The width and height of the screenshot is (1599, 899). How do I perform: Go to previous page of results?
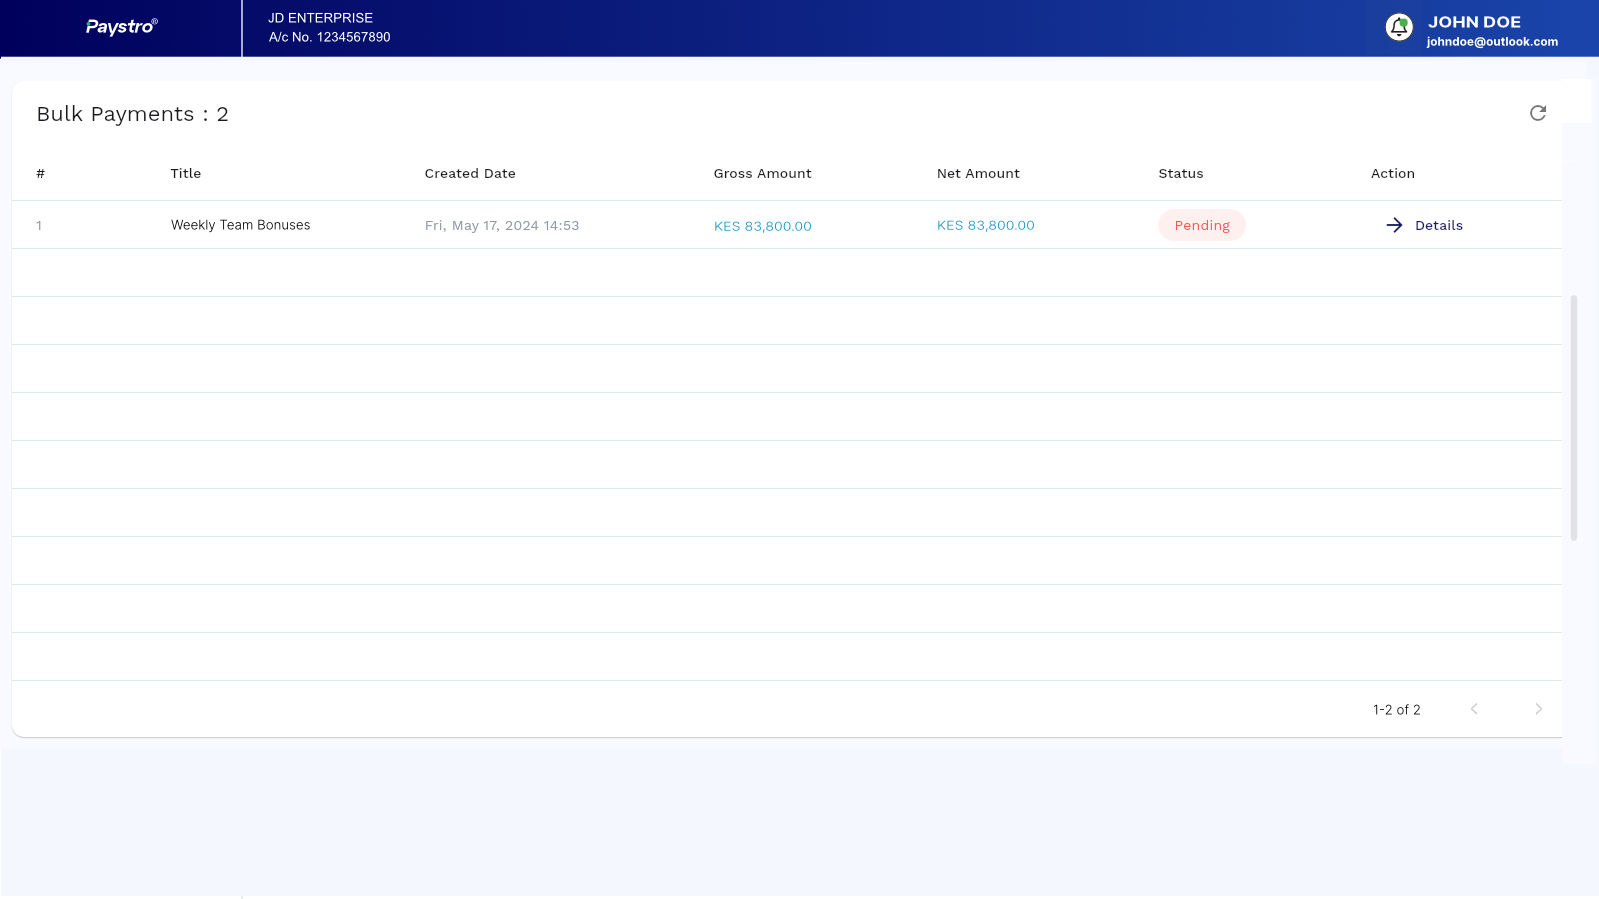pyautogui.click(x=1474, y=709)
